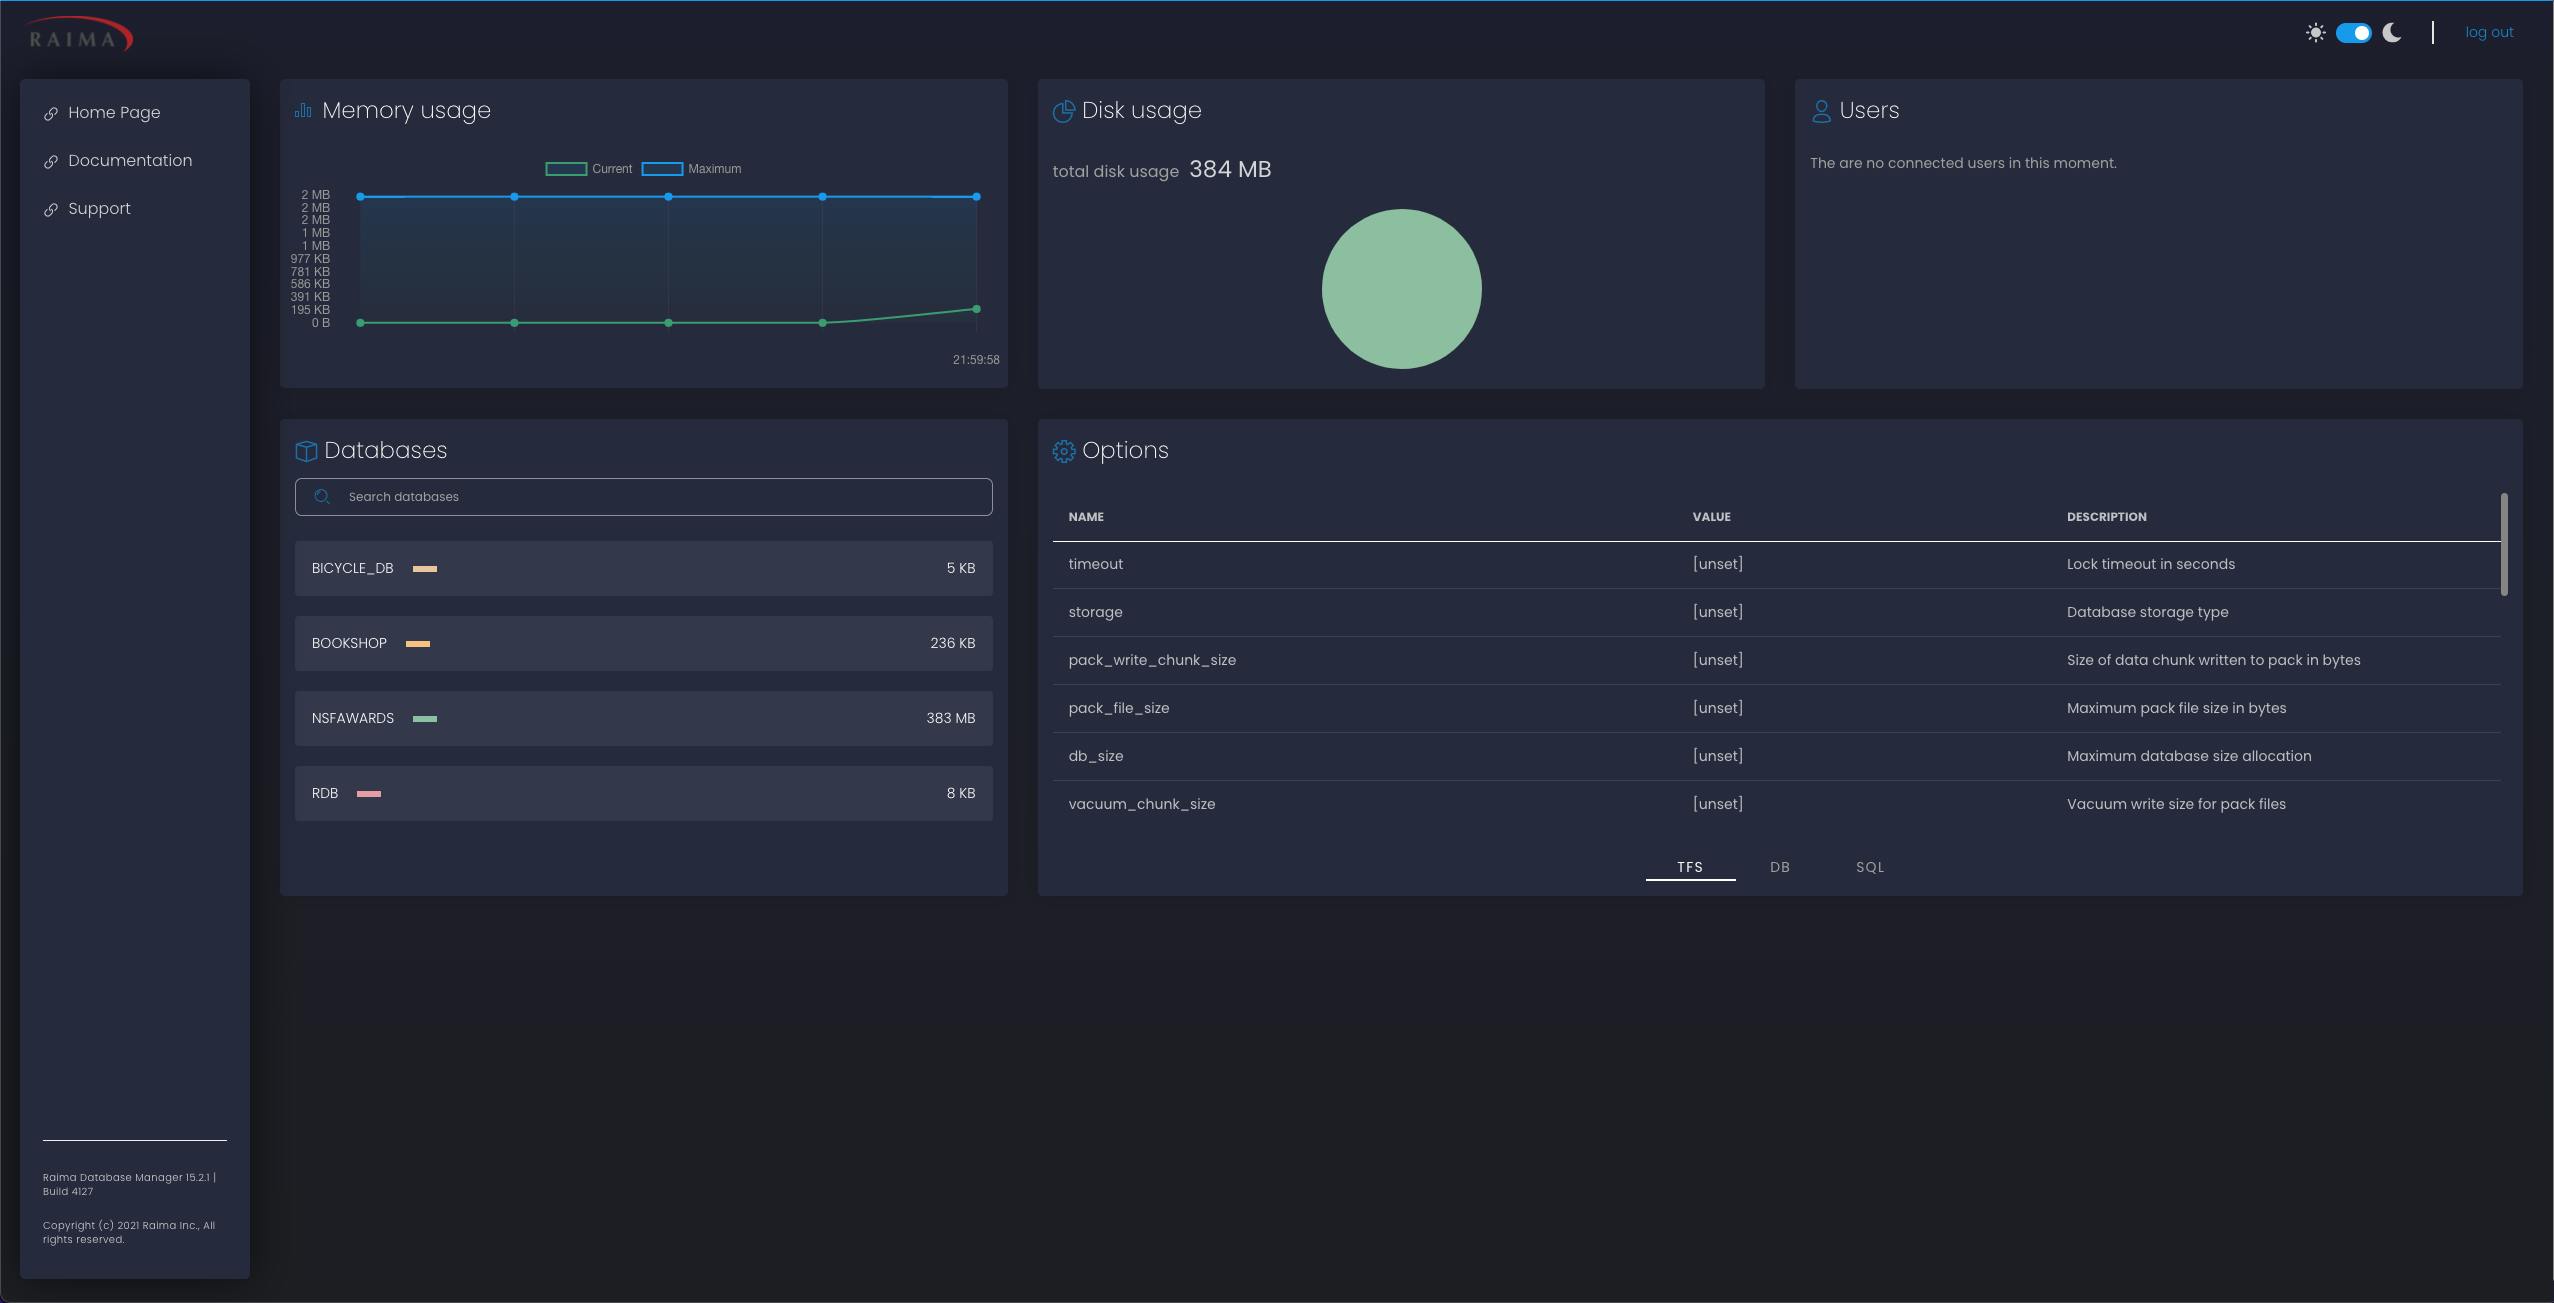
Task: Click the Memory usage bar-chart icon
Action: (x=303, y=111)
